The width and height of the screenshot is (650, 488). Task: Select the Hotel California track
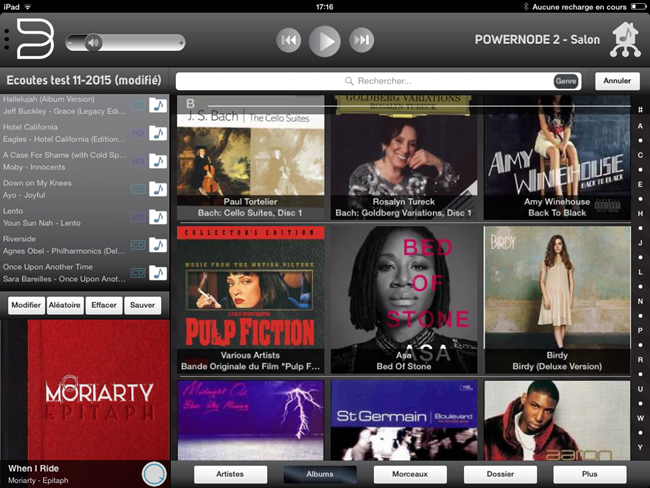(85, 133)
